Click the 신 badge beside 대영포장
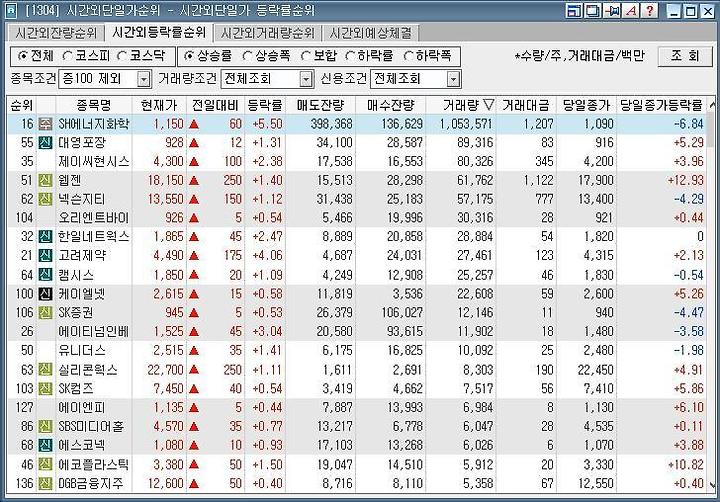720x502 pixels. 45,142
